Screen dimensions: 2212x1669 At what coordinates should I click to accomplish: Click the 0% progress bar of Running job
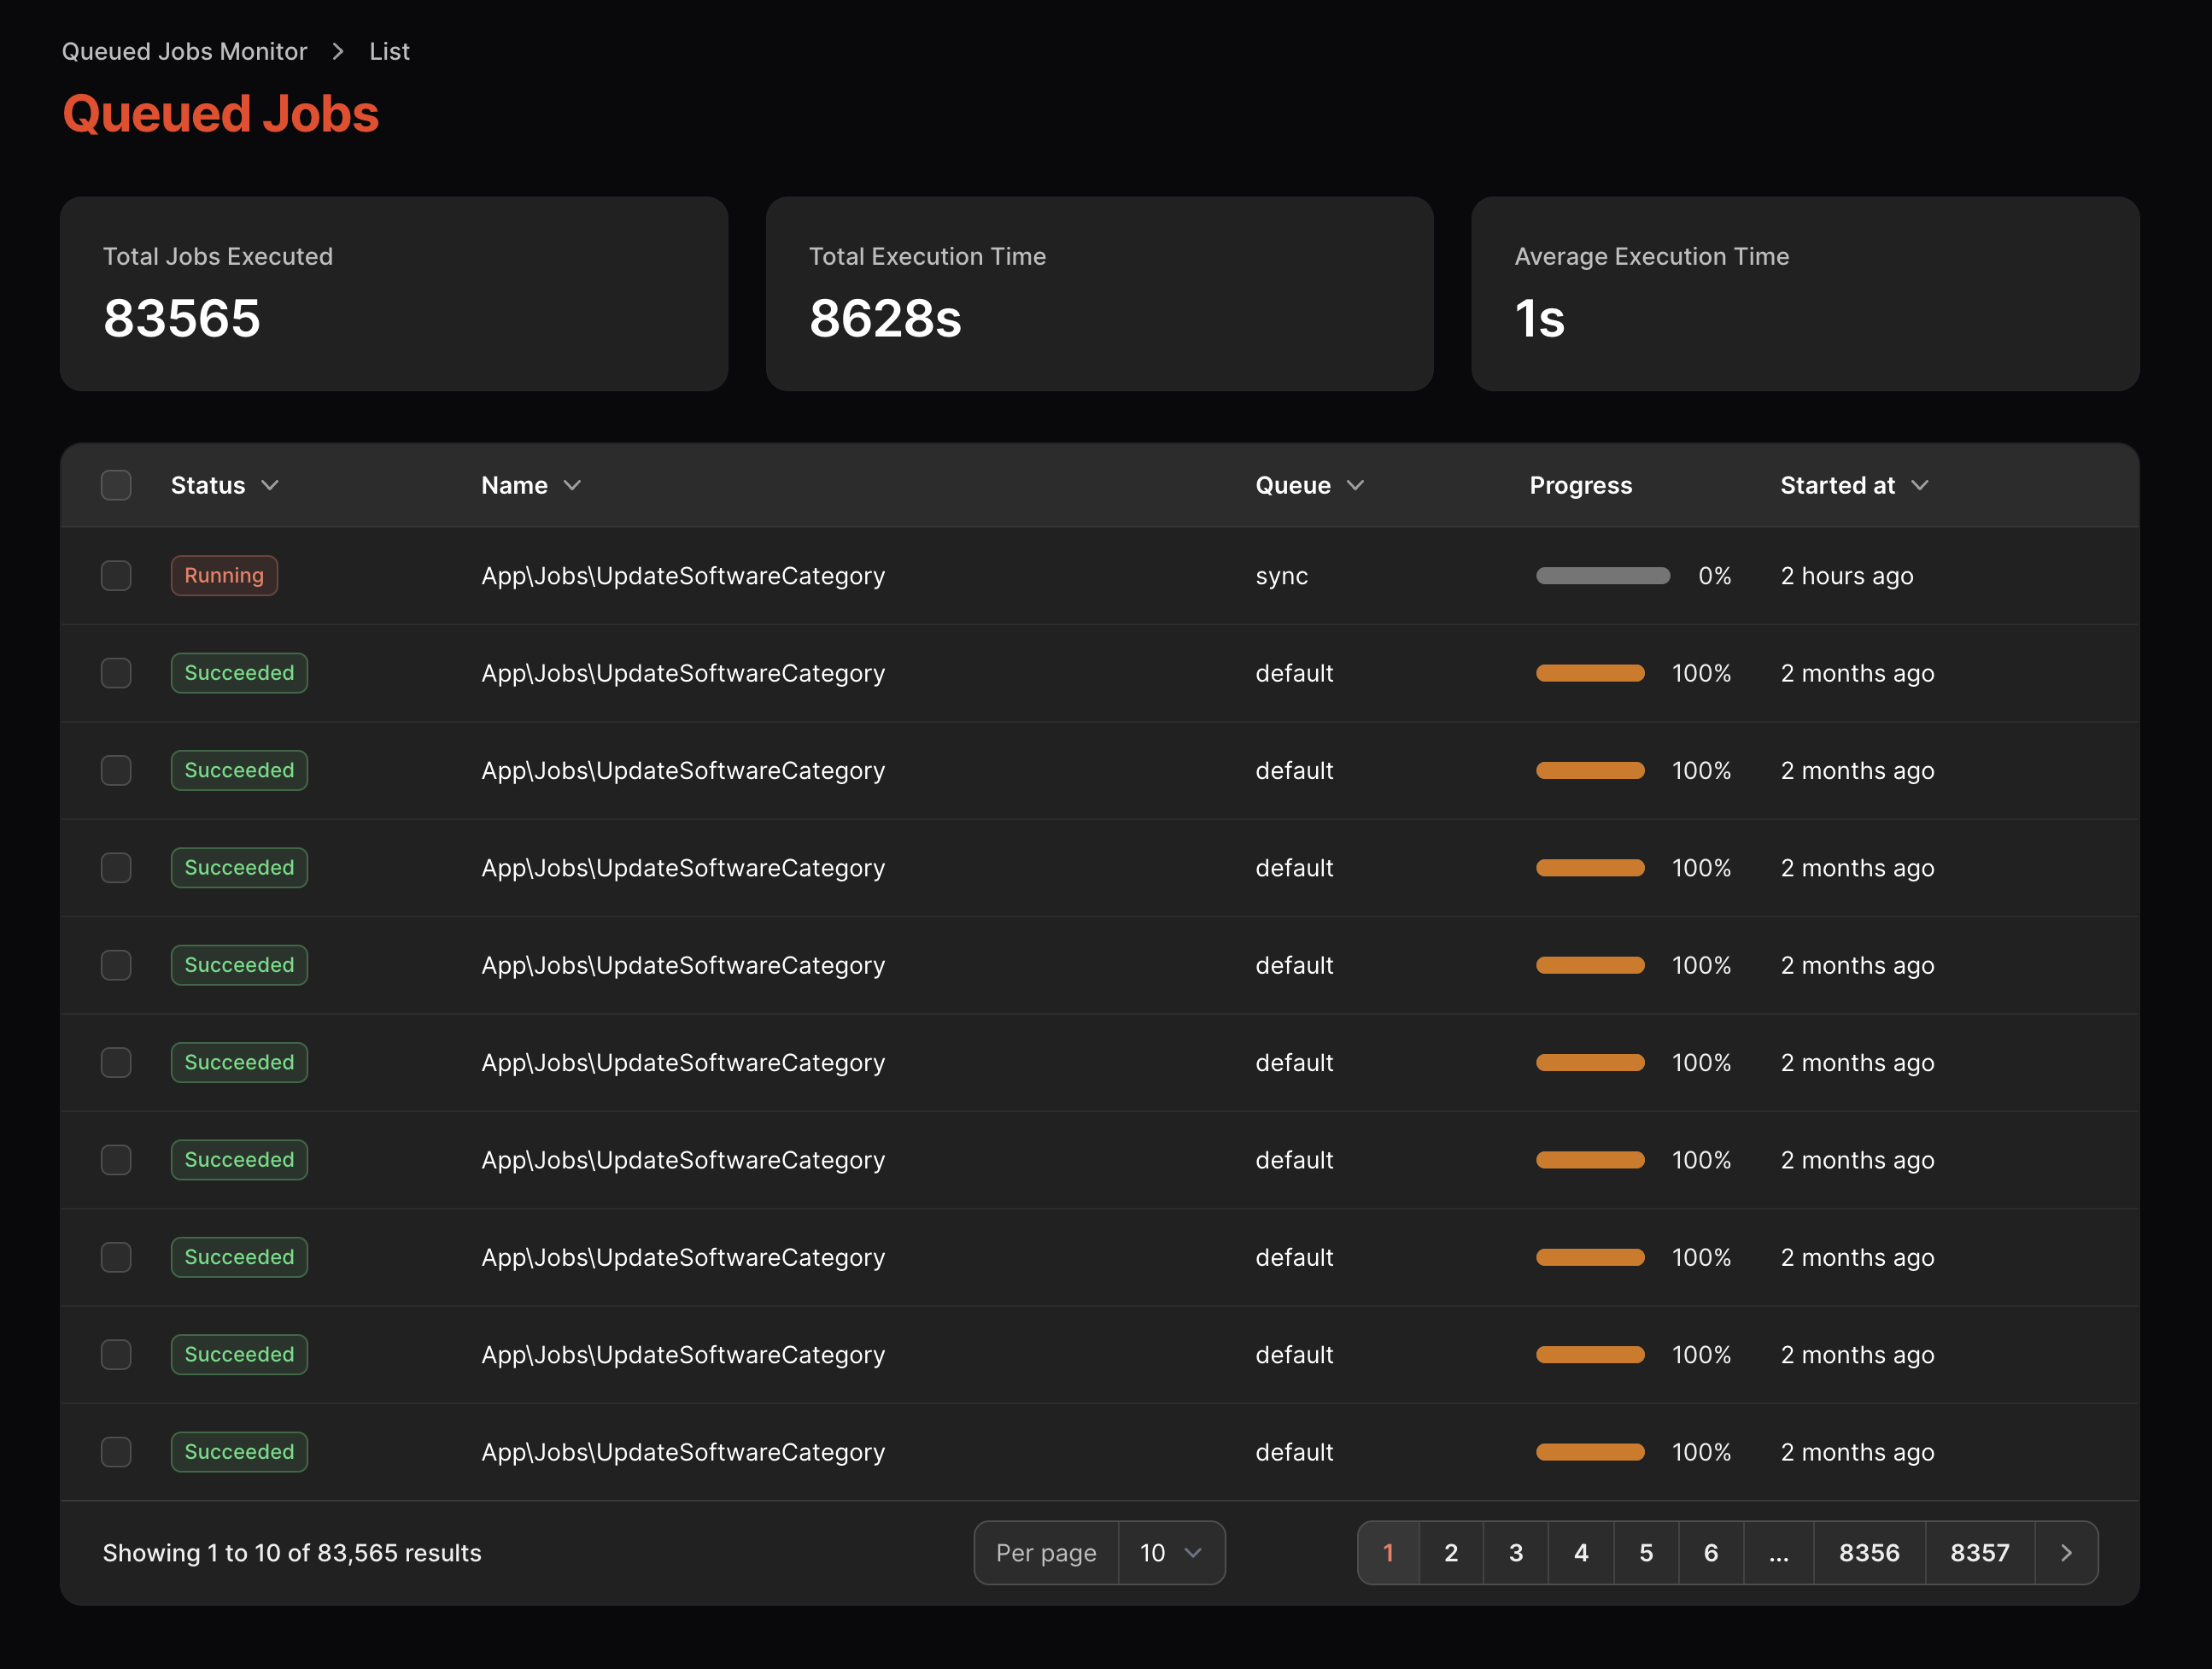(x=1603, y=575)
